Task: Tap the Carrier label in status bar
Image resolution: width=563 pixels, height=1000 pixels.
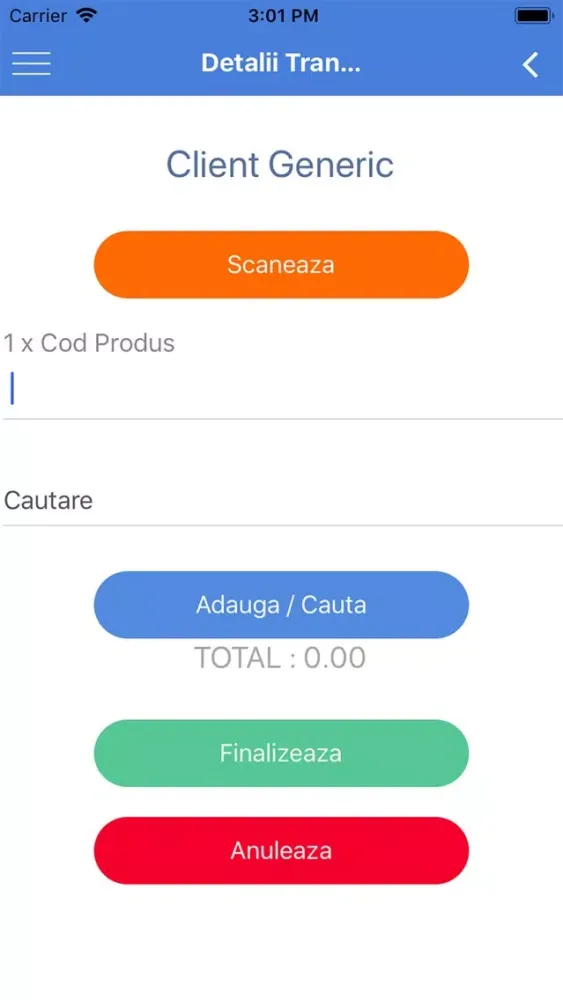Action: [39, 16]
